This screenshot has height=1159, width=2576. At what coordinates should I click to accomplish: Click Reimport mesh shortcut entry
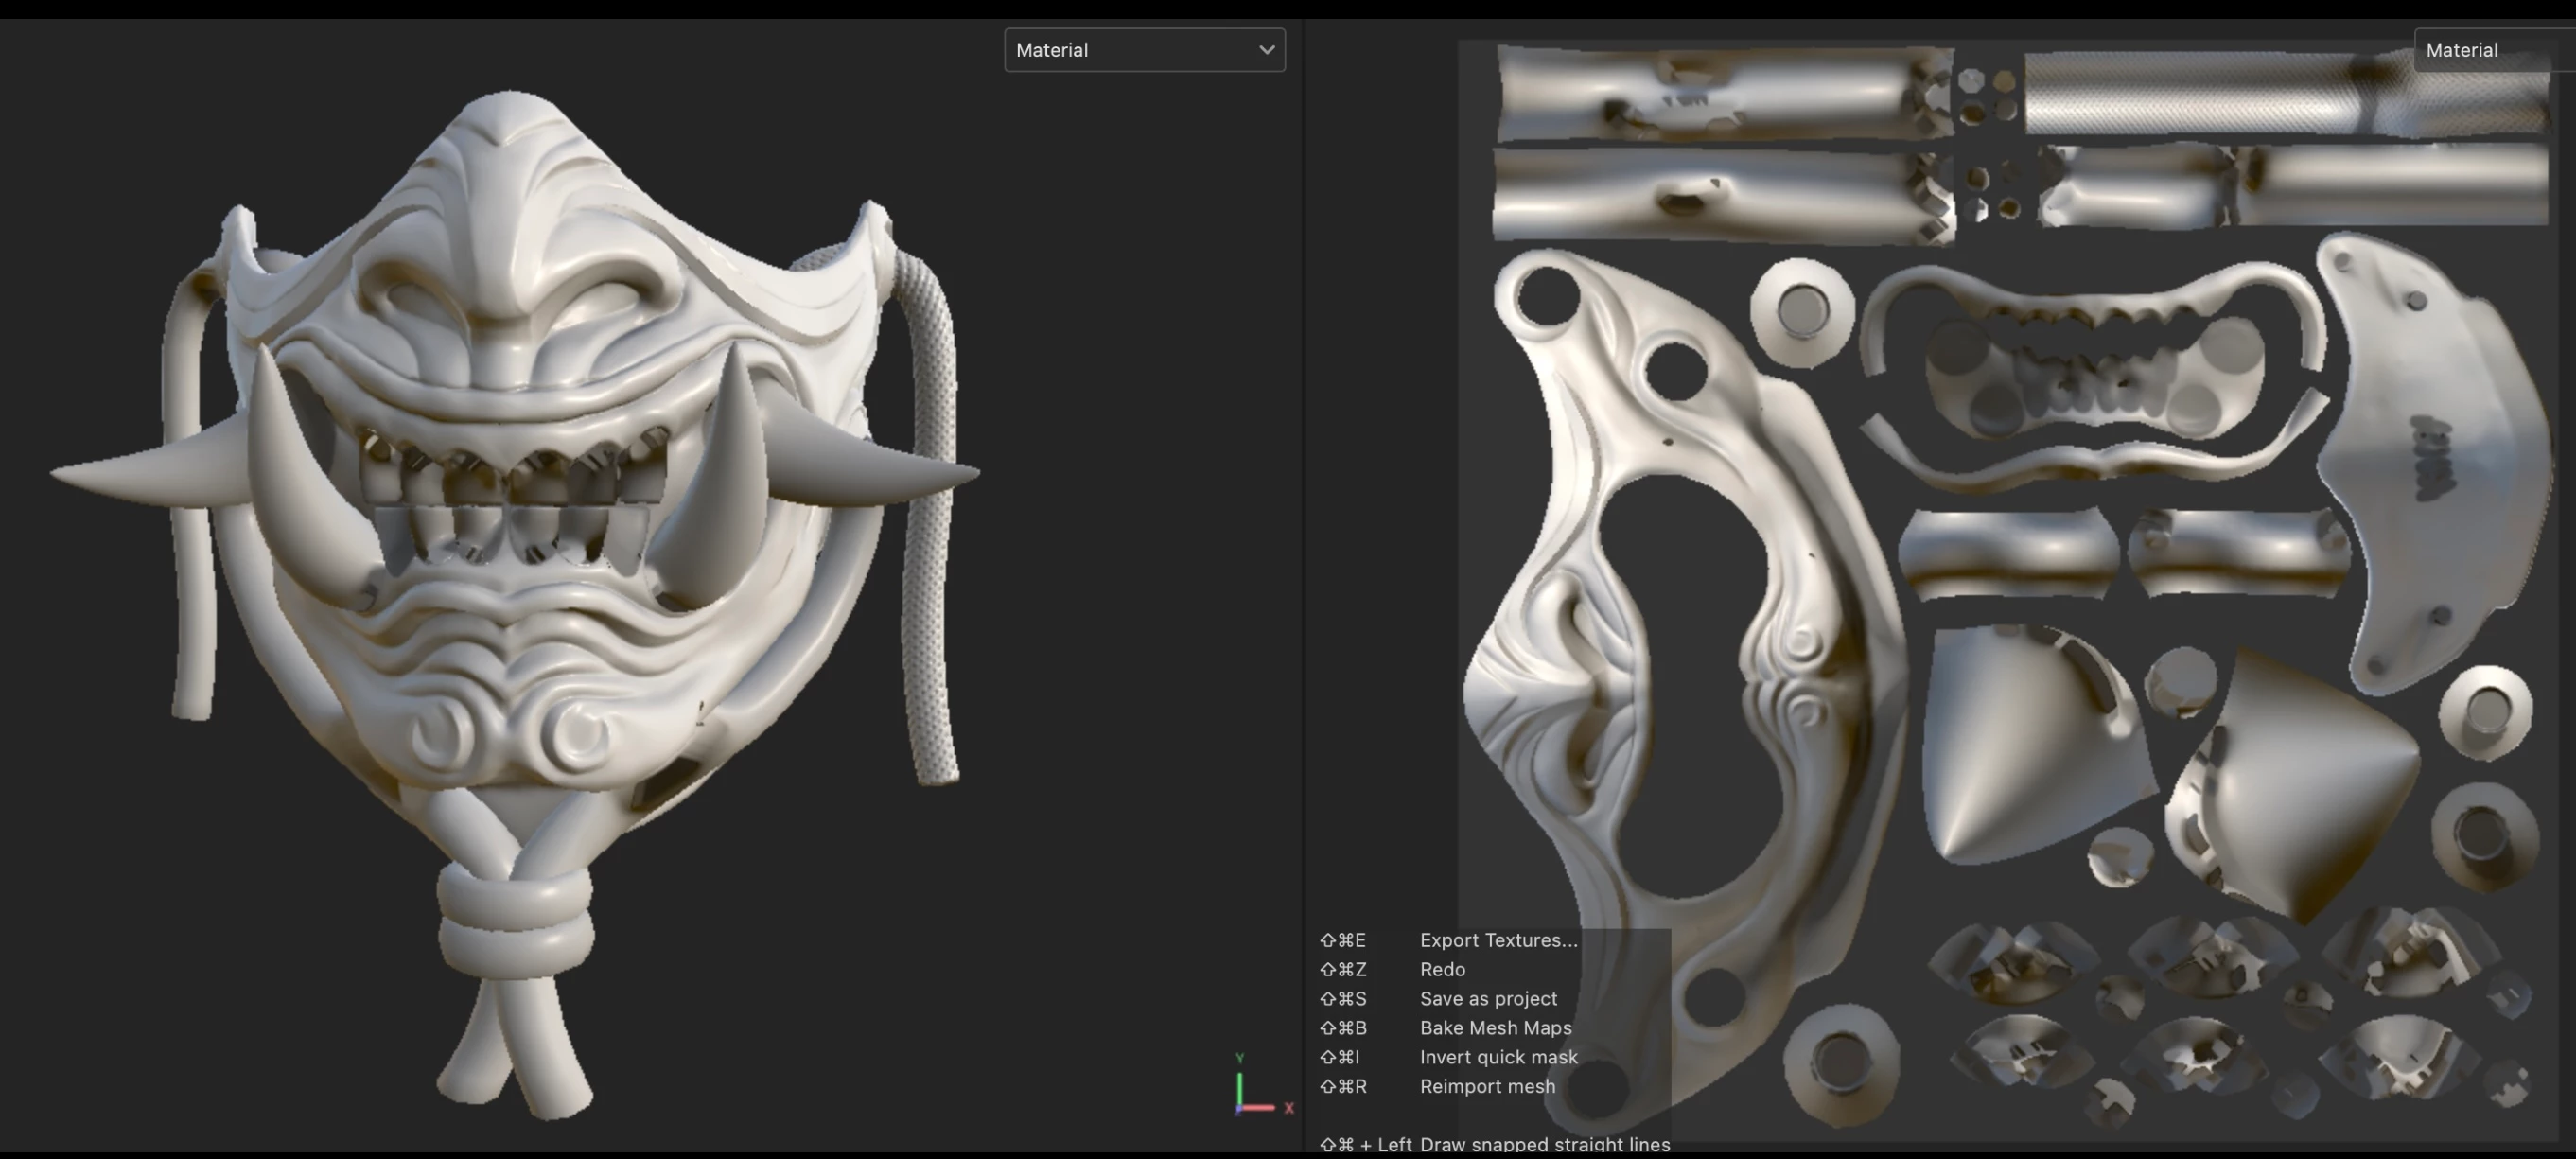1487,1086
